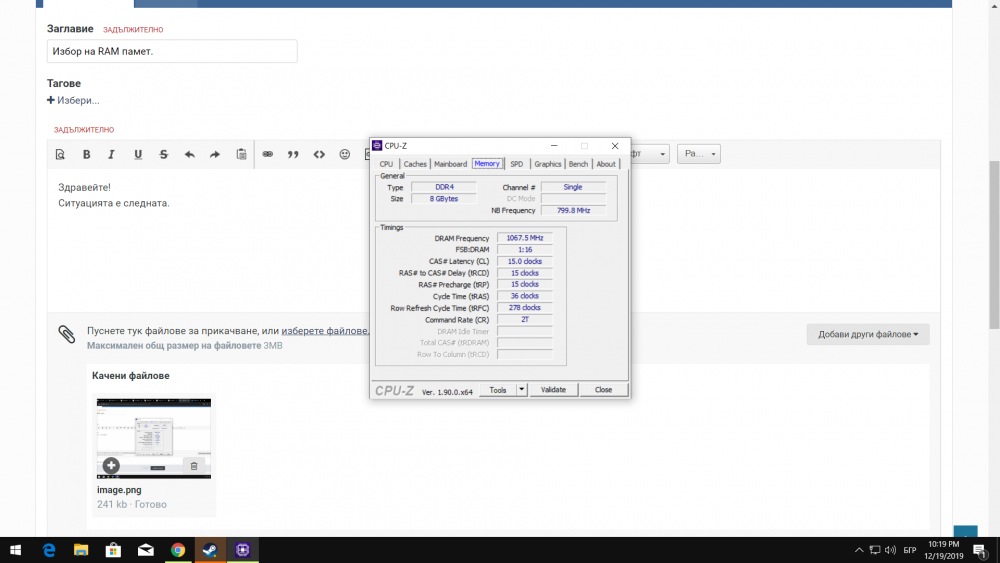This screenshot has width=1000, height=563.
Task: Click the Channel # value Single
Action: point(573,187)
